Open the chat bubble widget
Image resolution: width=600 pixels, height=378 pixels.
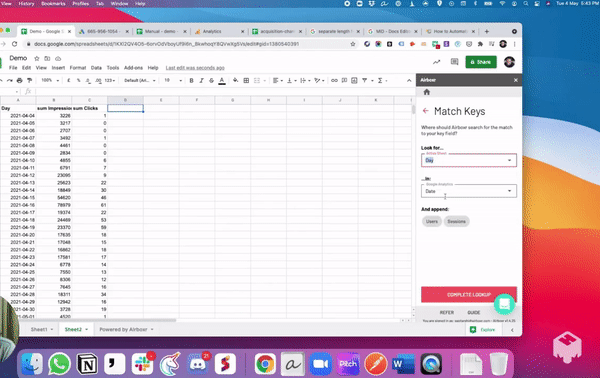[x=504, y=305]
